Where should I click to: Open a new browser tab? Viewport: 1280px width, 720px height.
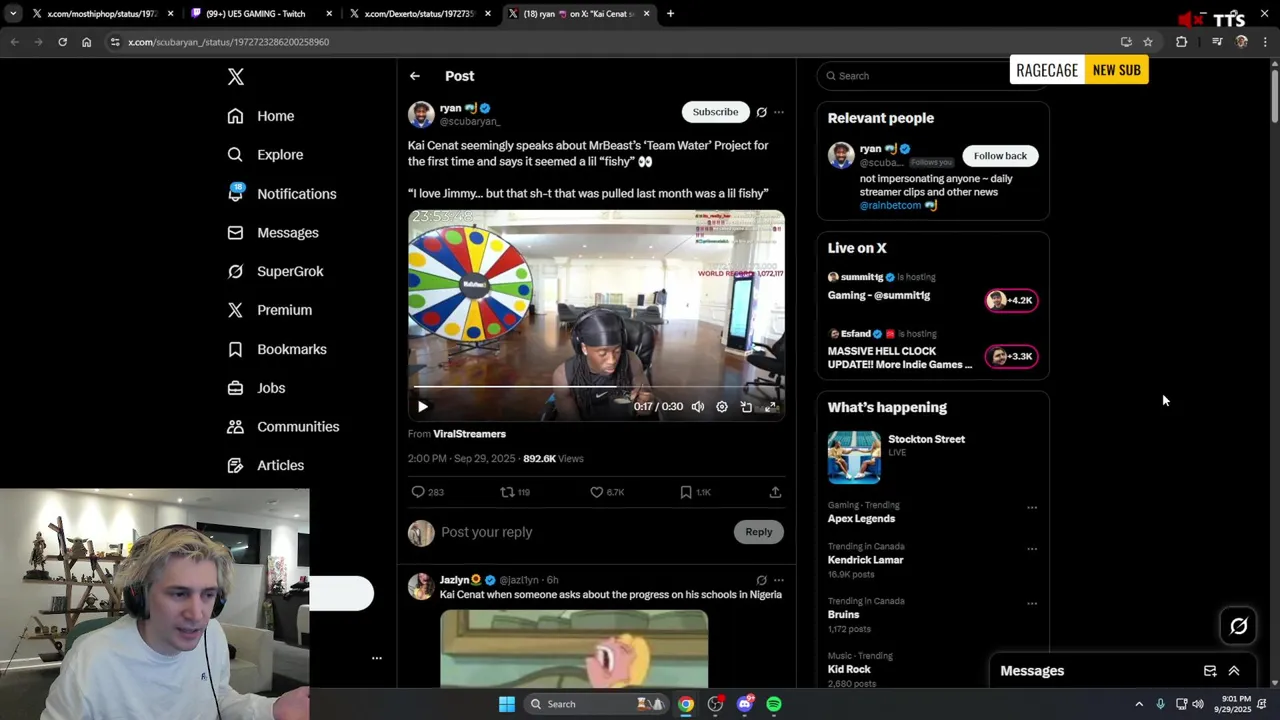point(670,14)
